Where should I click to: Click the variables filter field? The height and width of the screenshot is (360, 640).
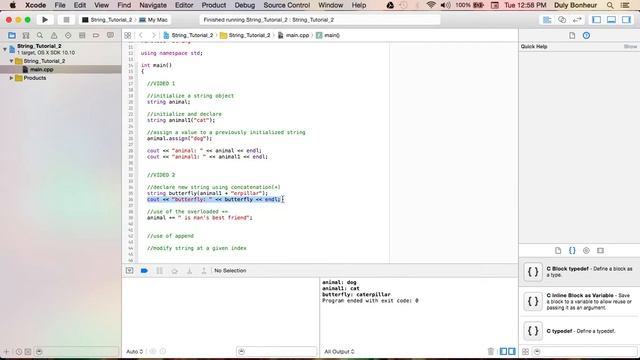276,351
